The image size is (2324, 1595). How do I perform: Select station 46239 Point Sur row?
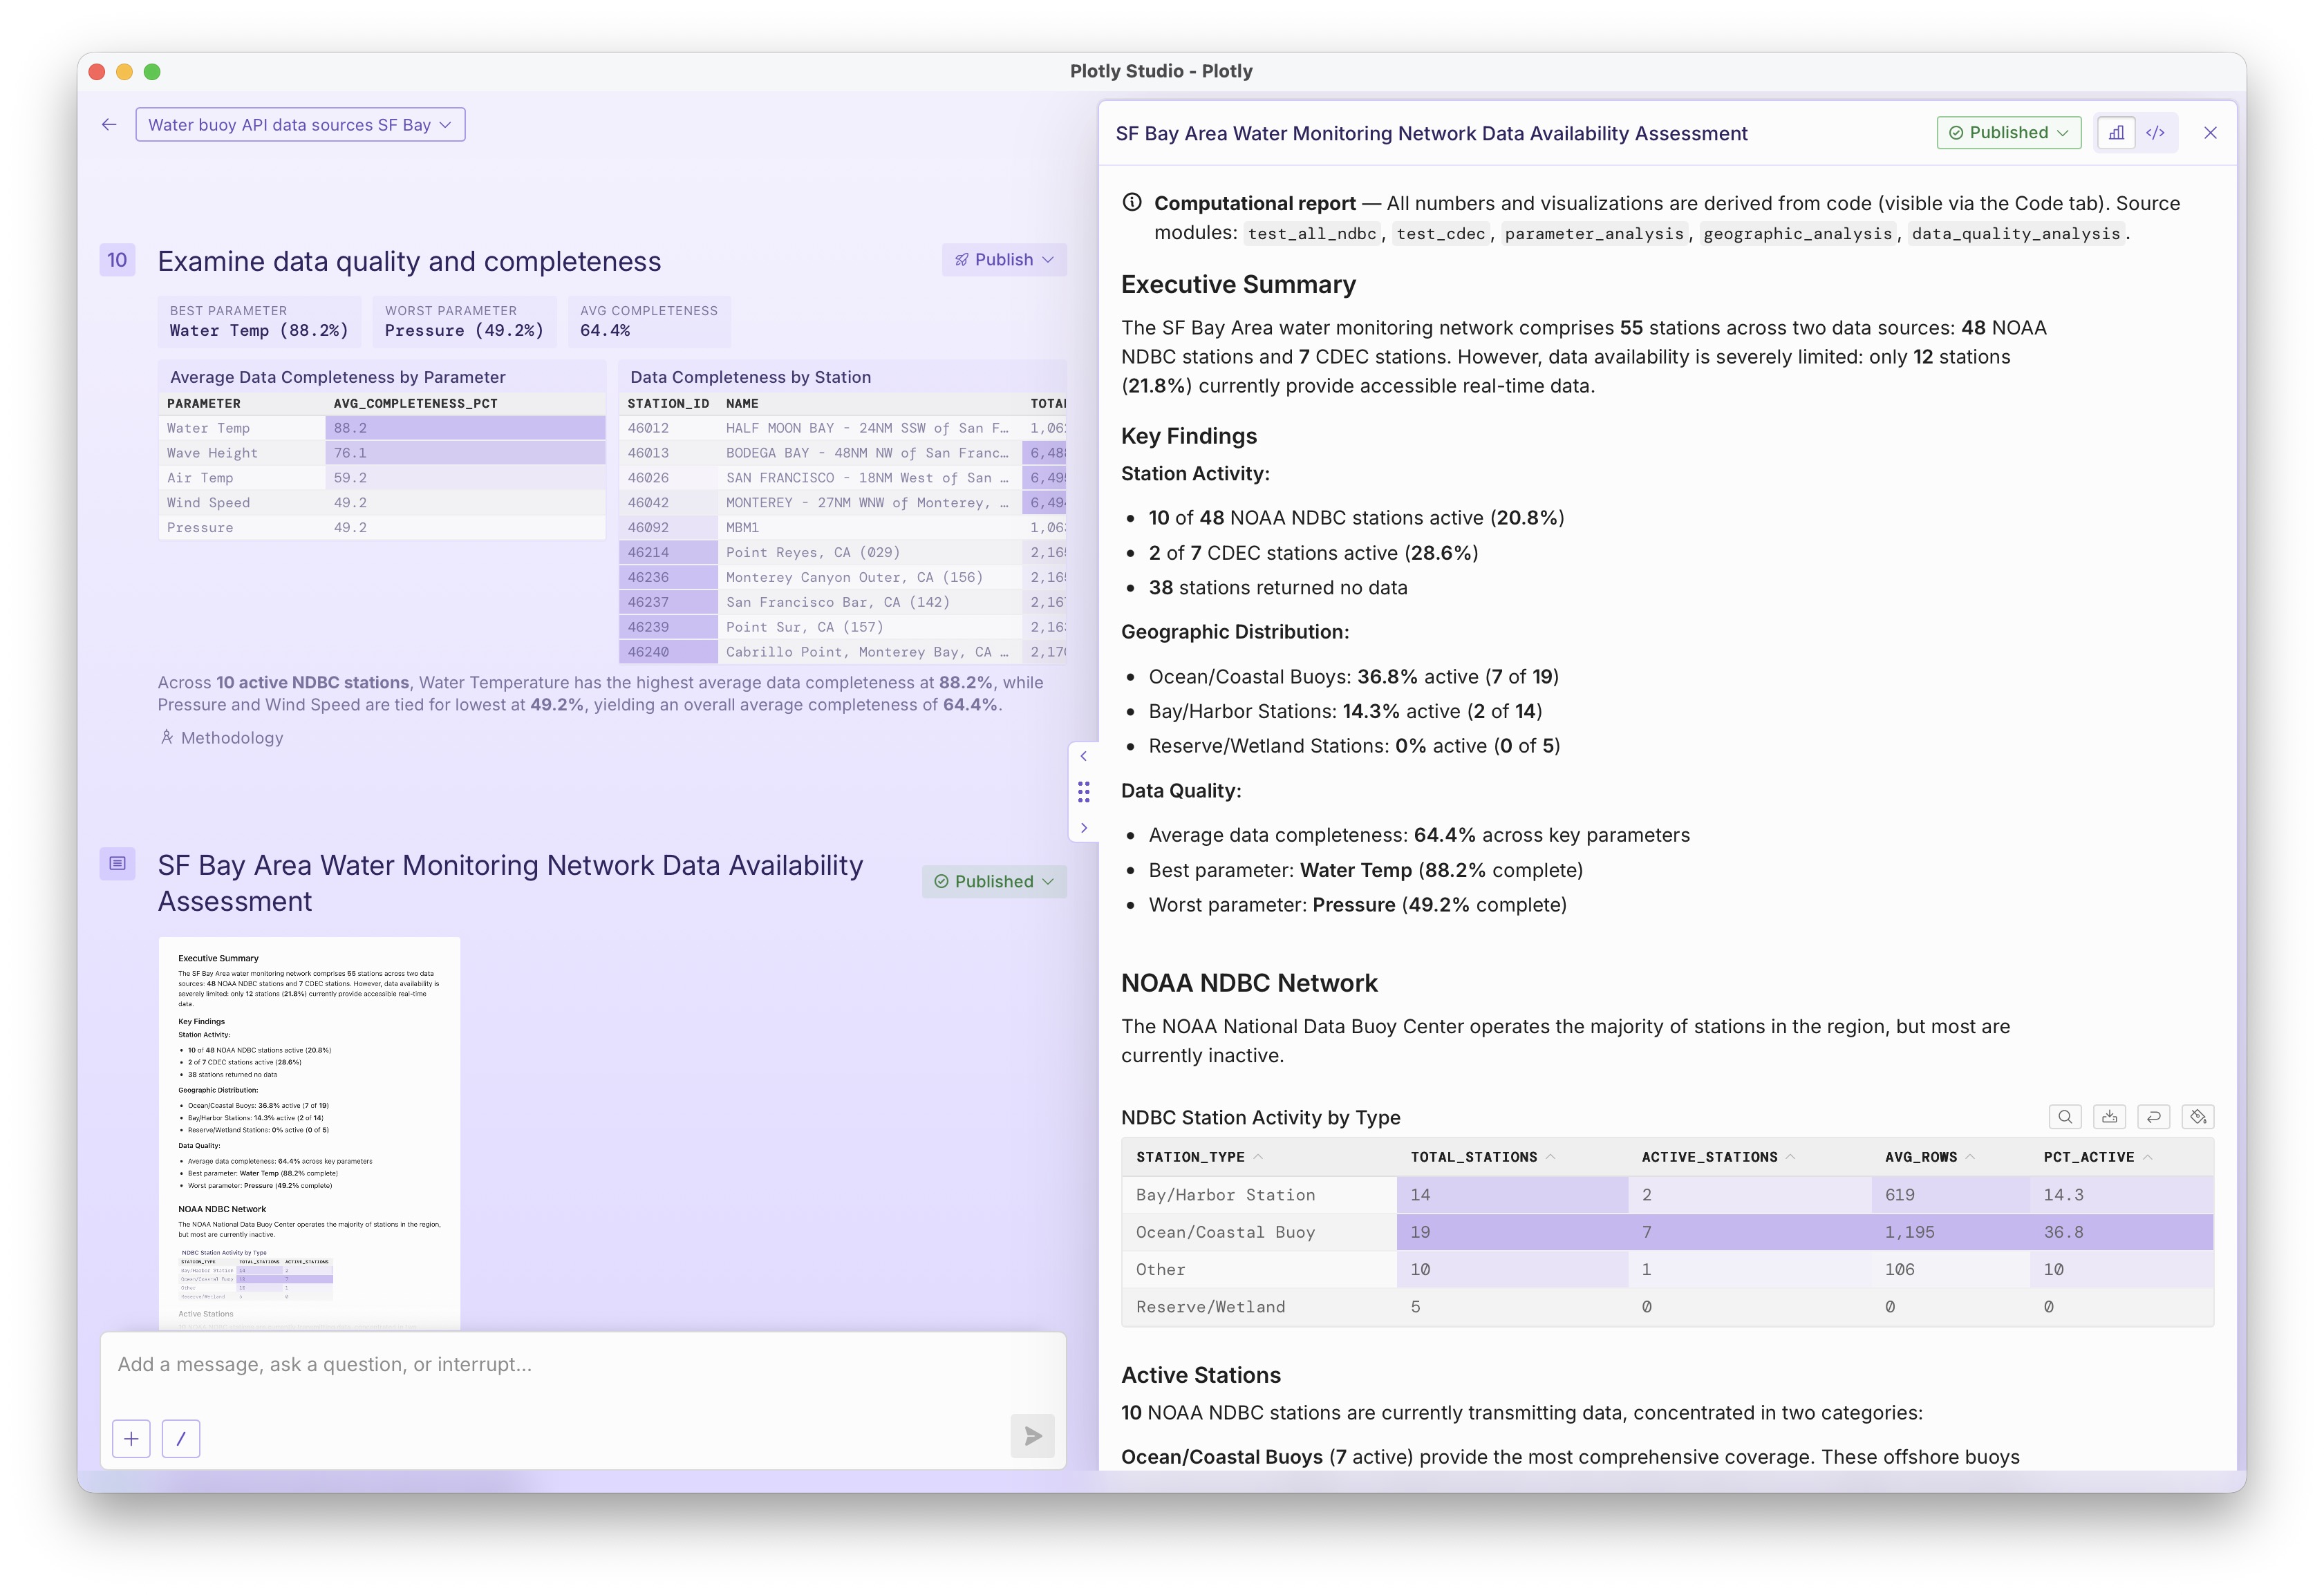(843, 628)
